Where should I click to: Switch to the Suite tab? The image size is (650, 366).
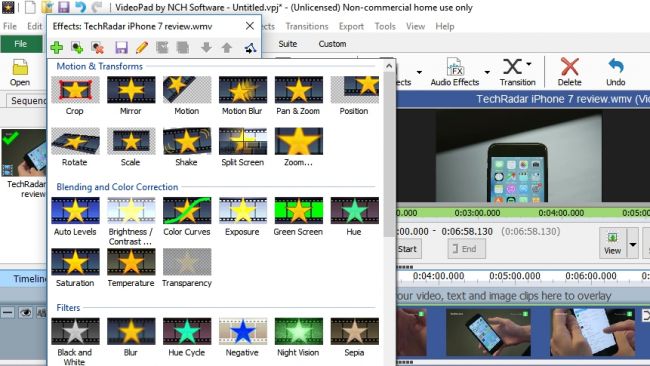288,44
